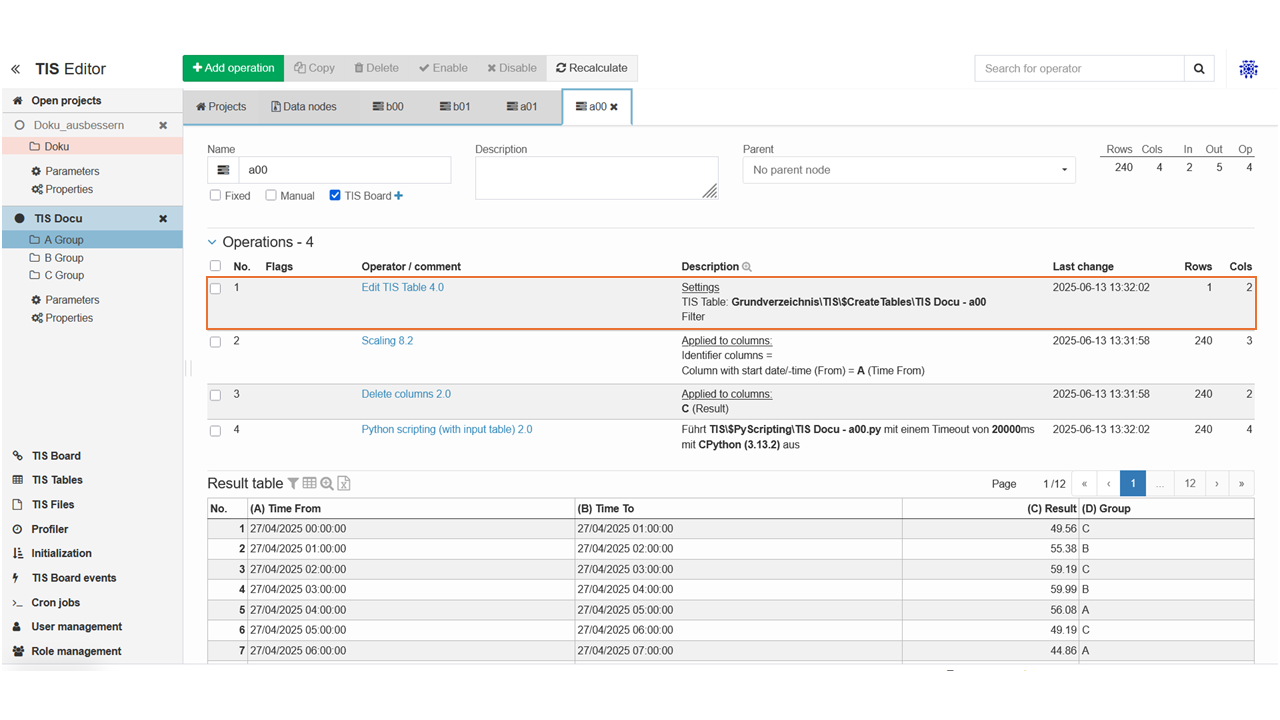Check the Edit TIS Table operation row

pos(215,288)
